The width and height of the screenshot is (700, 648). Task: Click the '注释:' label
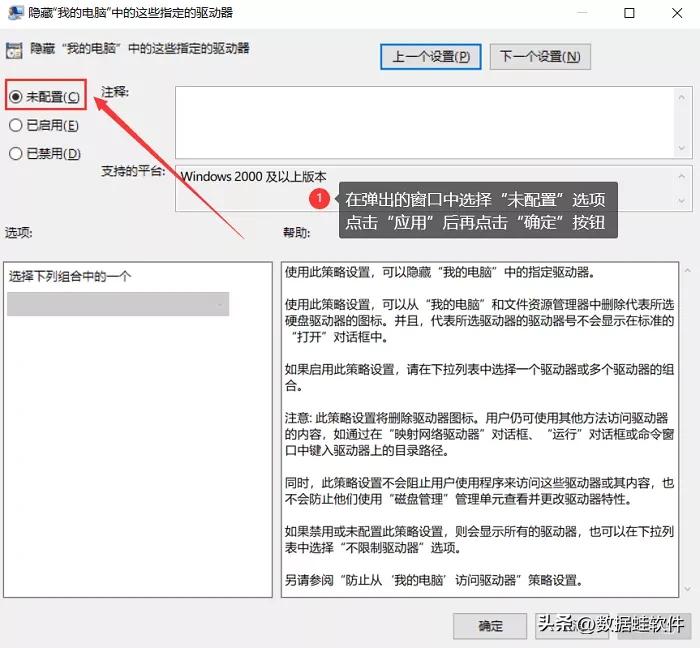coord(115,91)
